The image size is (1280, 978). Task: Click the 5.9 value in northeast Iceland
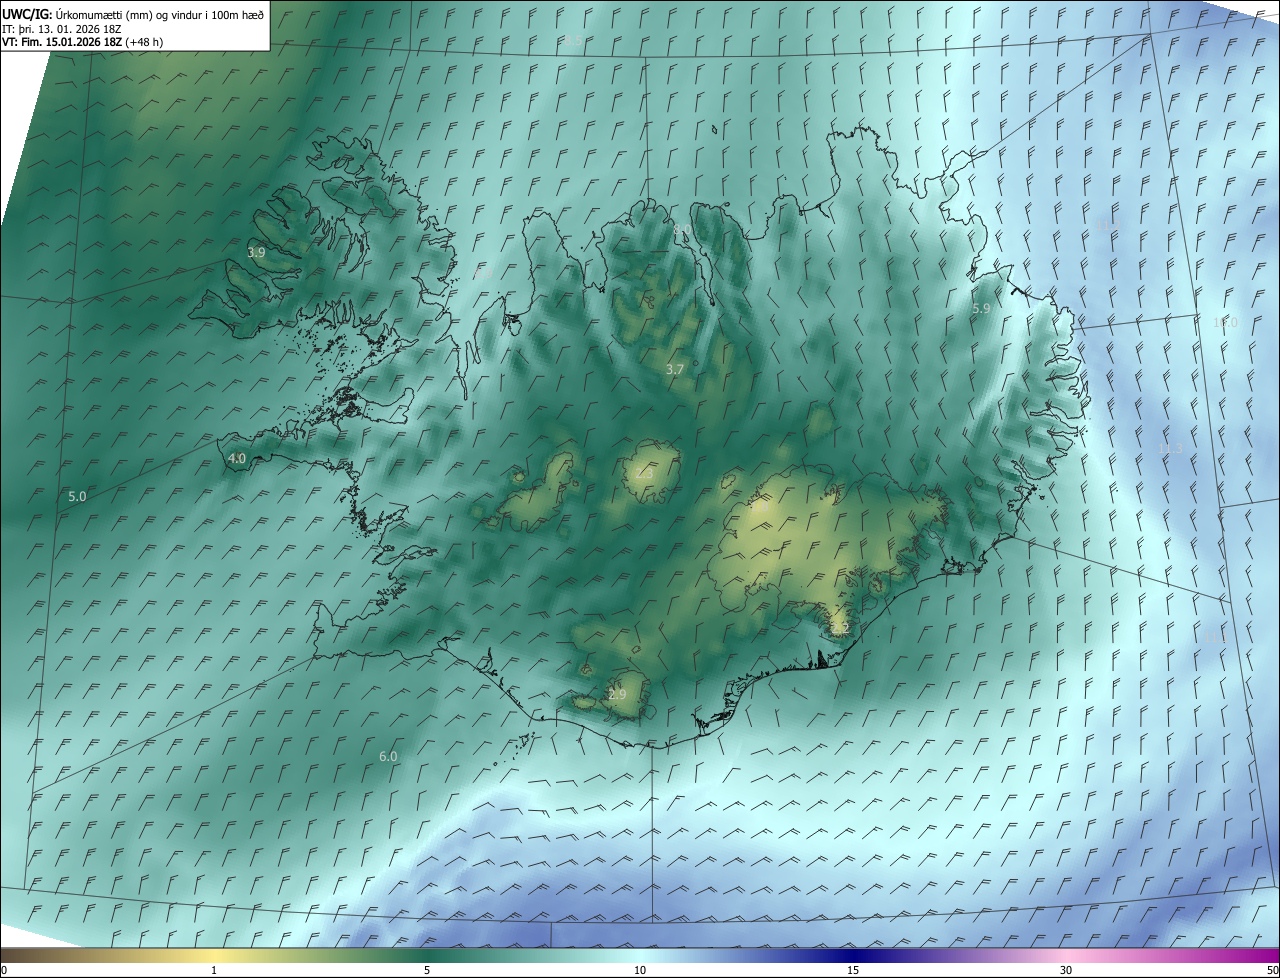[981, 309]
